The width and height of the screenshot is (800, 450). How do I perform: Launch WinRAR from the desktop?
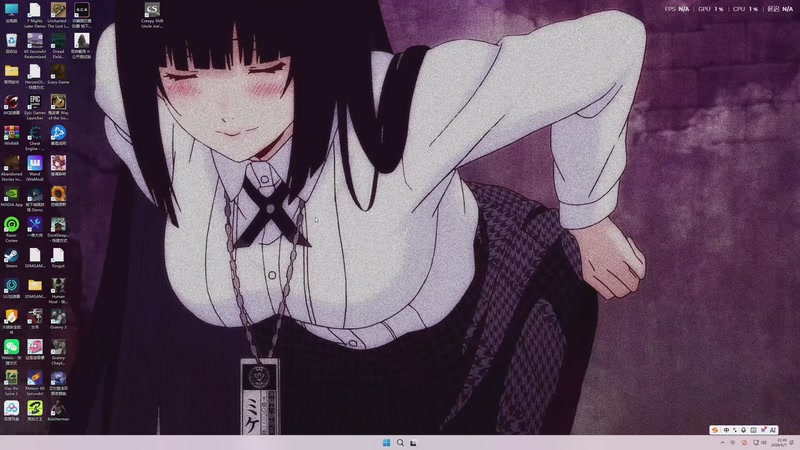click(11, 136)
